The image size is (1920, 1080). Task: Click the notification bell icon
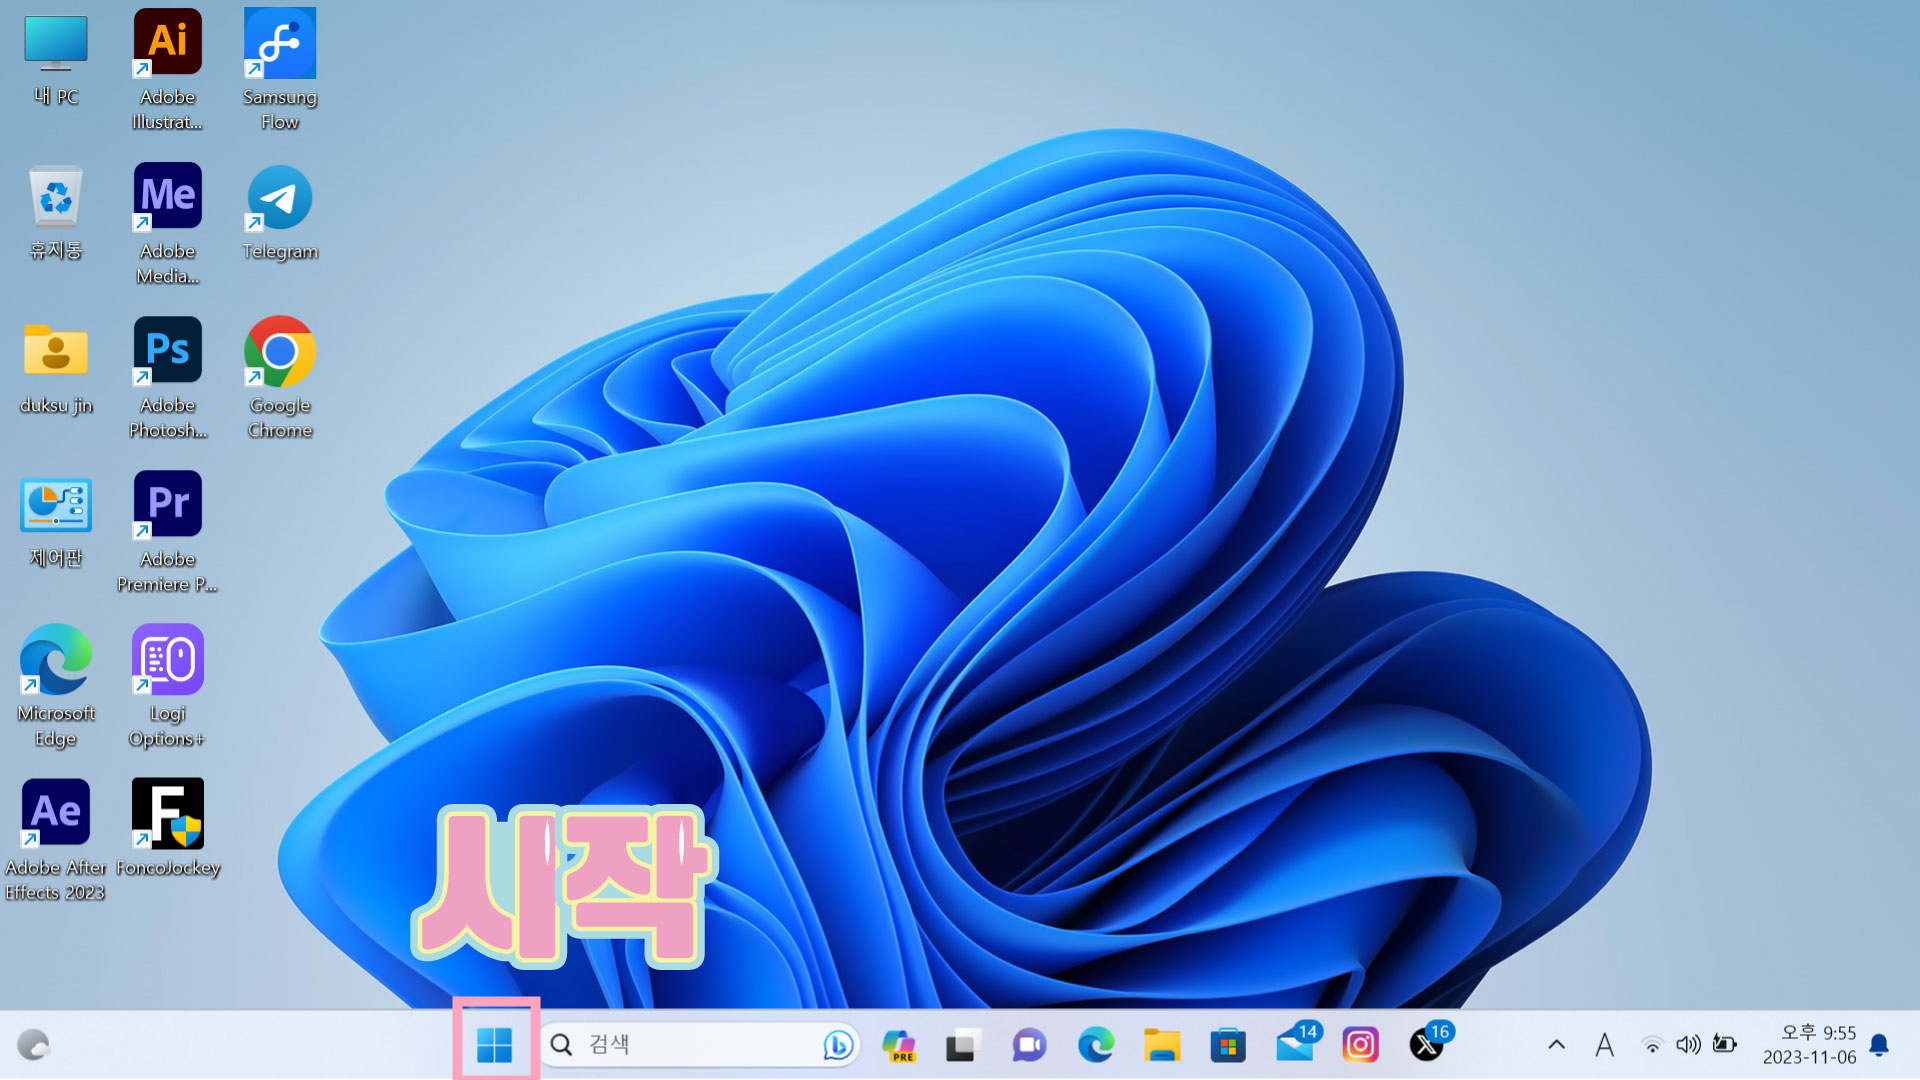tap(1880, 1045)
